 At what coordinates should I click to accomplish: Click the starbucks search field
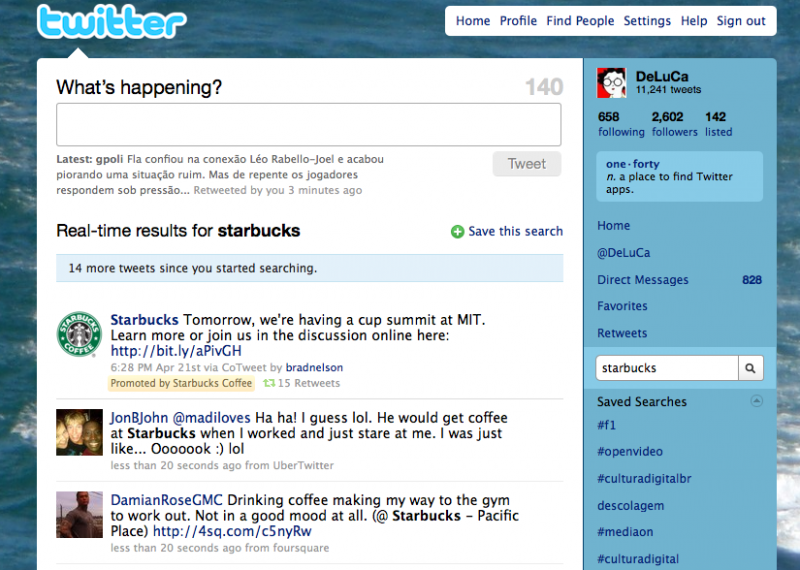pos(667,368)
